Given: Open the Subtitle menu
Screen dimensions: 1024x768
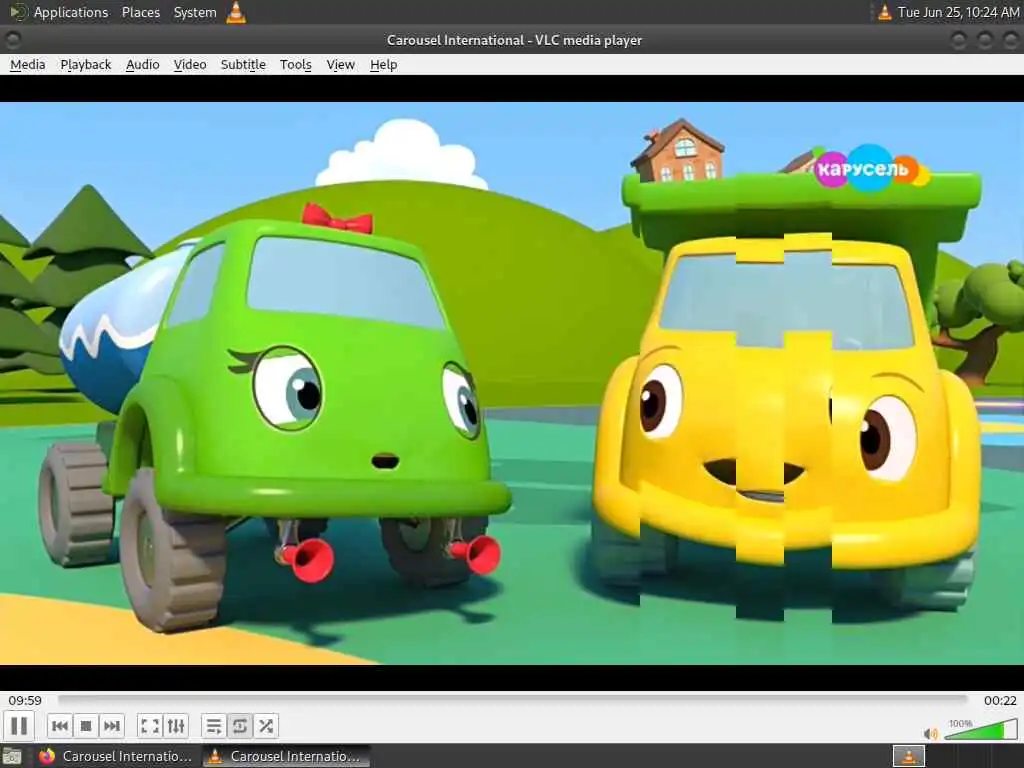Looking at the screenshot, I should coord(243,65).
